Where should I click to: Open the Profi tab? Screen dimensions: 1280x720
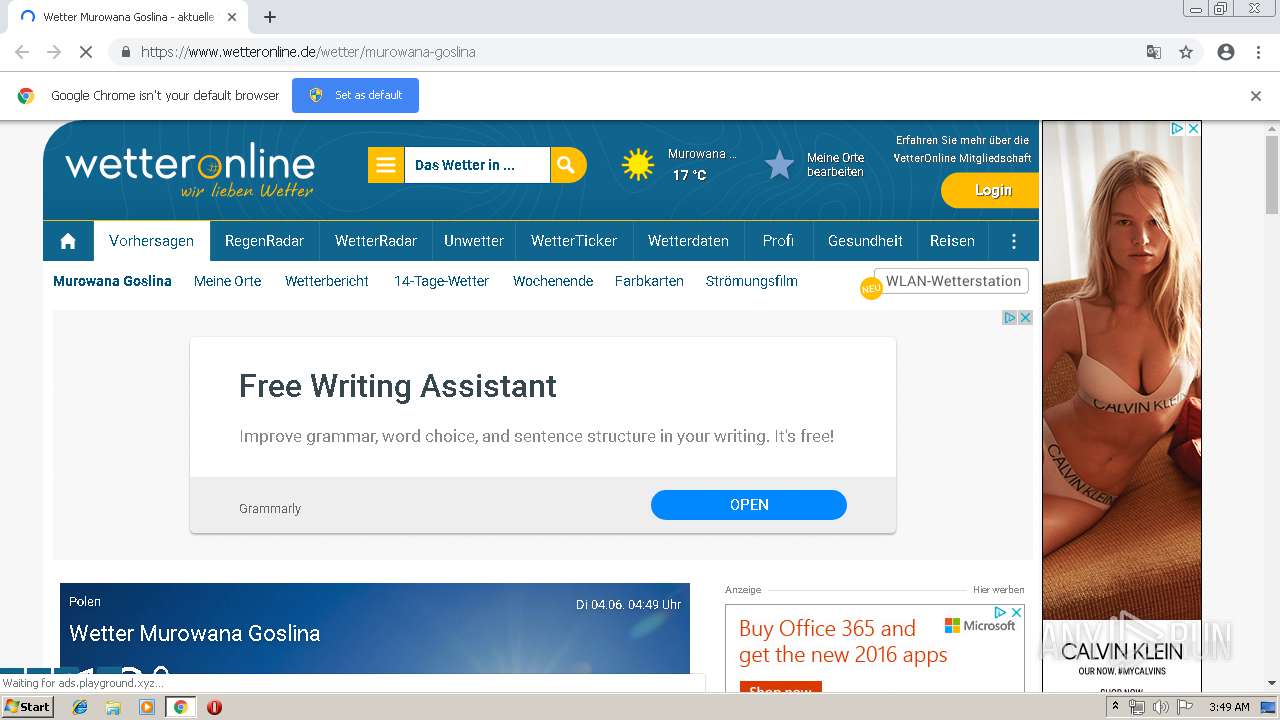[778, 241]
